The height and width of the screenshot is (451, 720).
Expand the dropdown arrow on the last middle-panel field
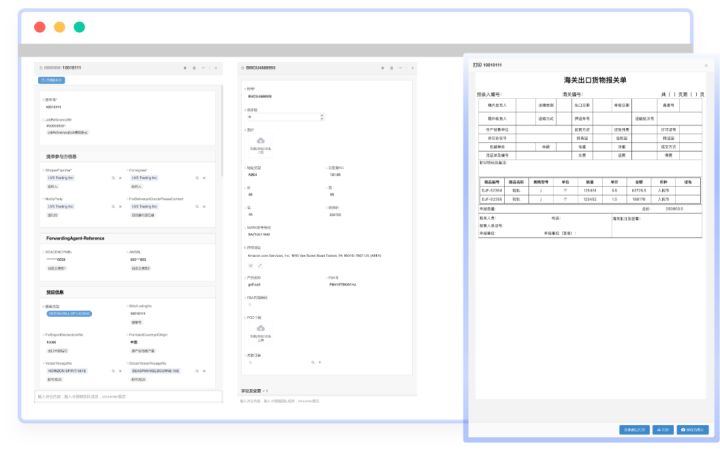pos(320,362)
